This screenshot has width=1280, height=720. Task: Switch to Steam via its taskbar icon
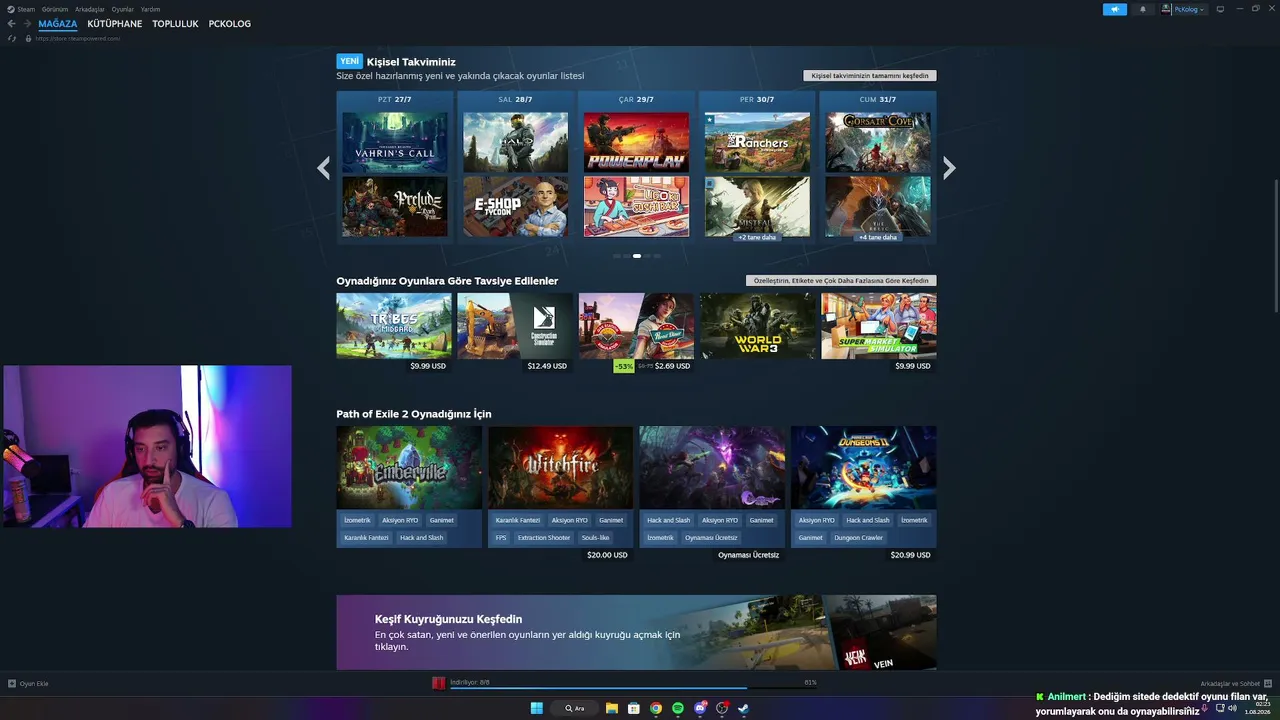[743, 708]
